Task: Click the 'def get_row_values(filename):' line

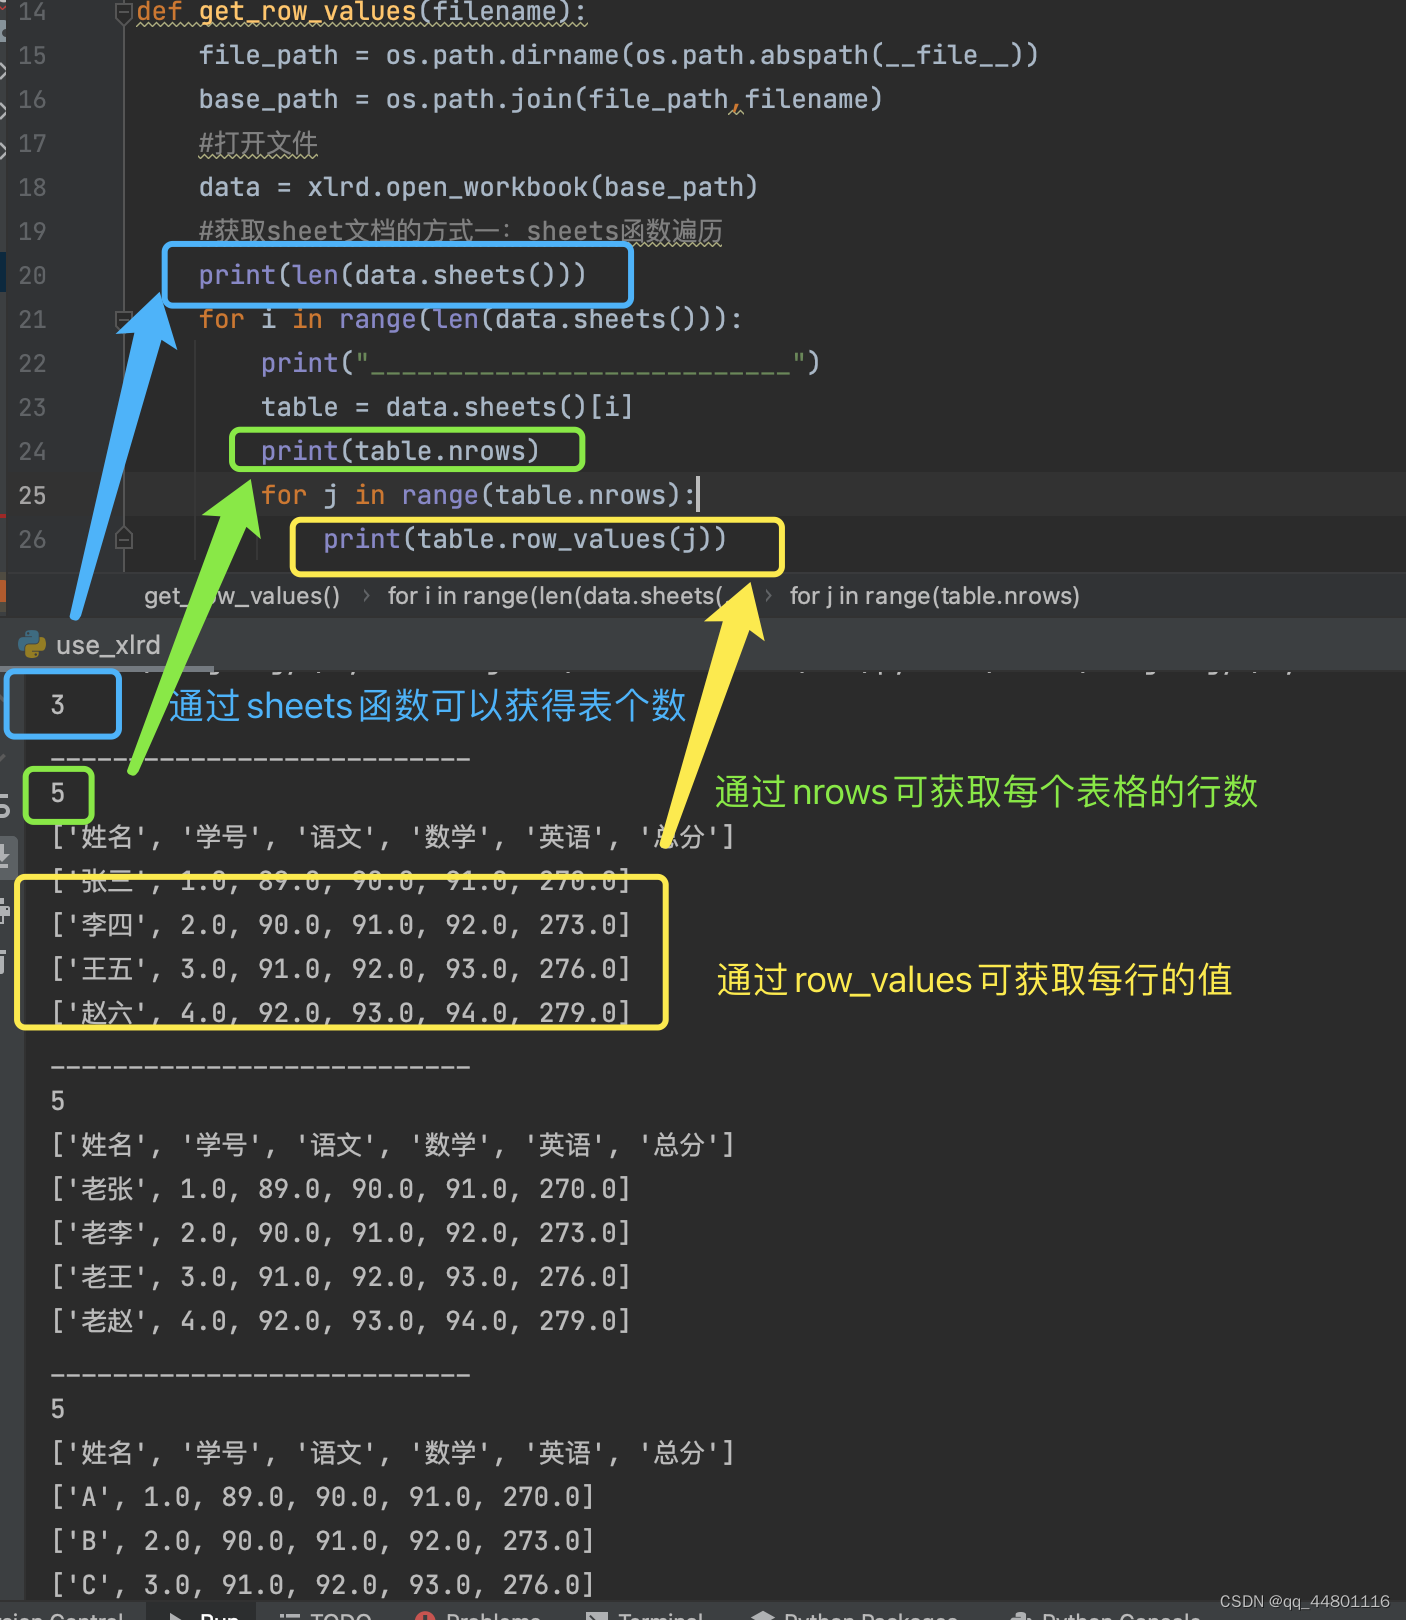Action: (361, 12)
